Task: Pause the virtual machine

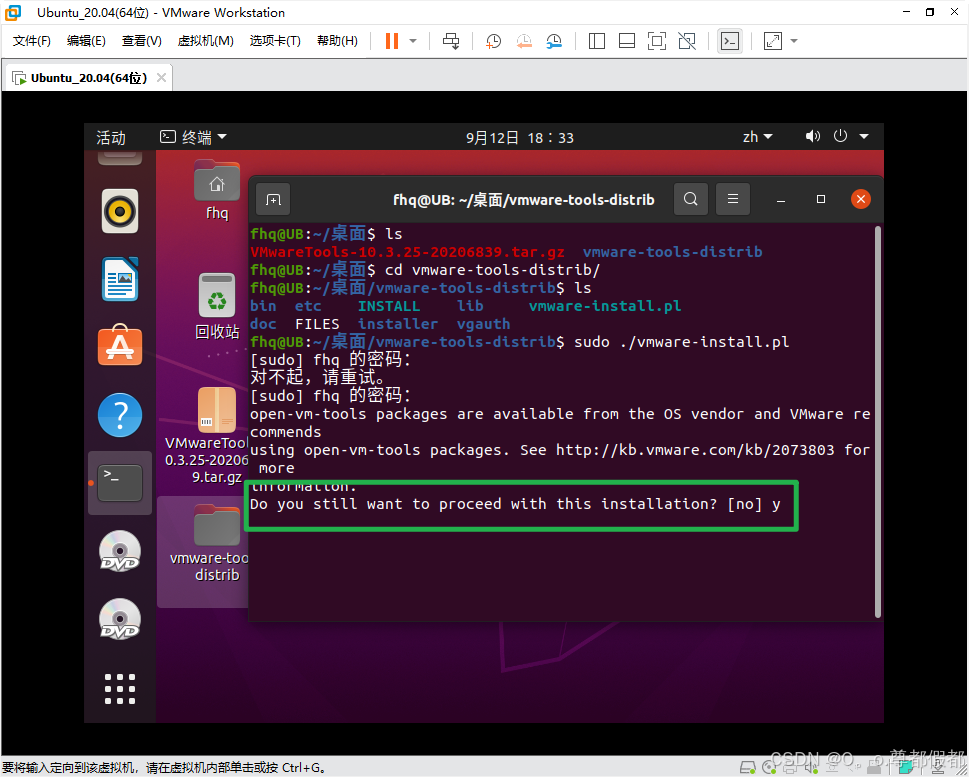Action: pos(392,41)
